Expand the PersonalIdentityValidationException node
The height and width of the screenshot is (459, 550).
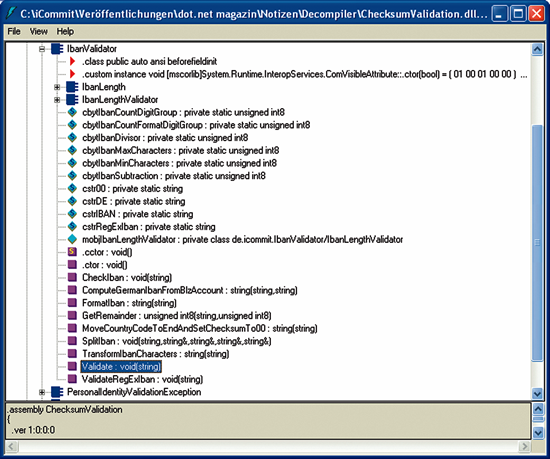[x=42, y=392]
